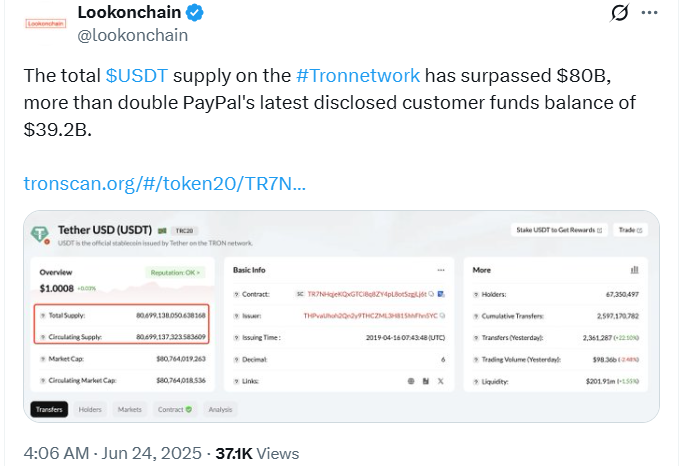The image size is (685, 466).
Task: Open the three-dot more options menu
Action: pos(651,14)
